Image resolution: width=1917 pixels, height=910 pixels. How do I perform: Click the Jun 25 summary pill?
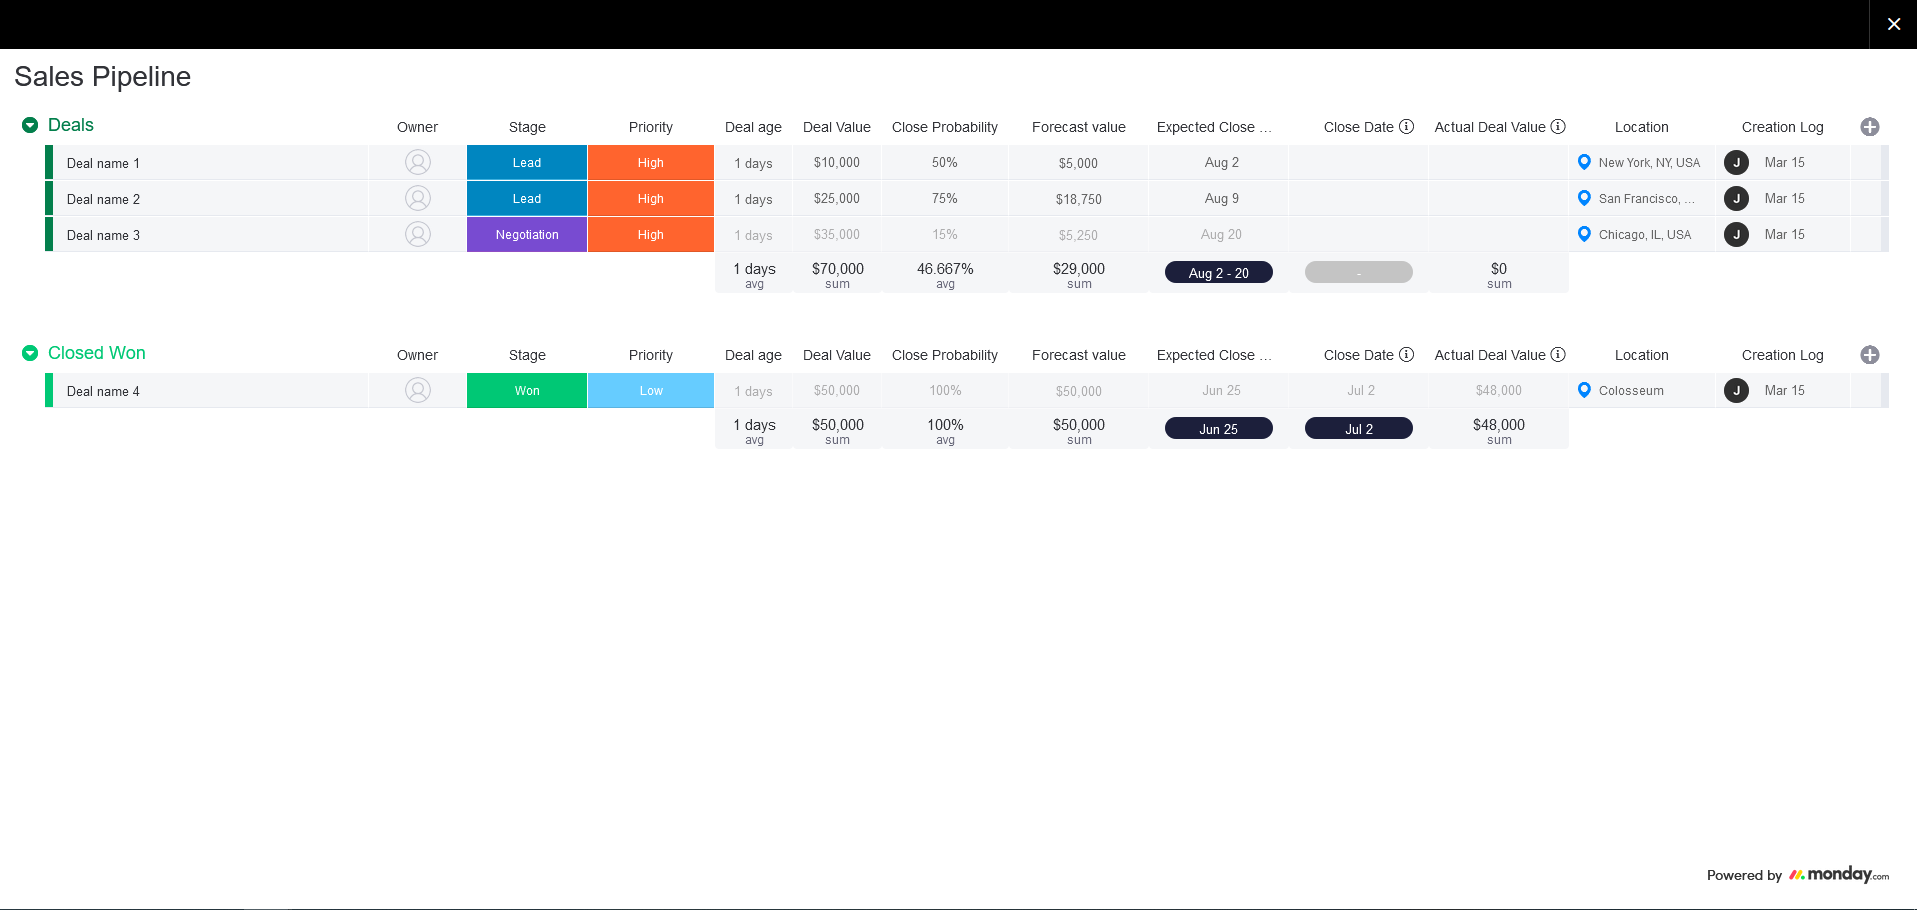(x=1219, y=429)
